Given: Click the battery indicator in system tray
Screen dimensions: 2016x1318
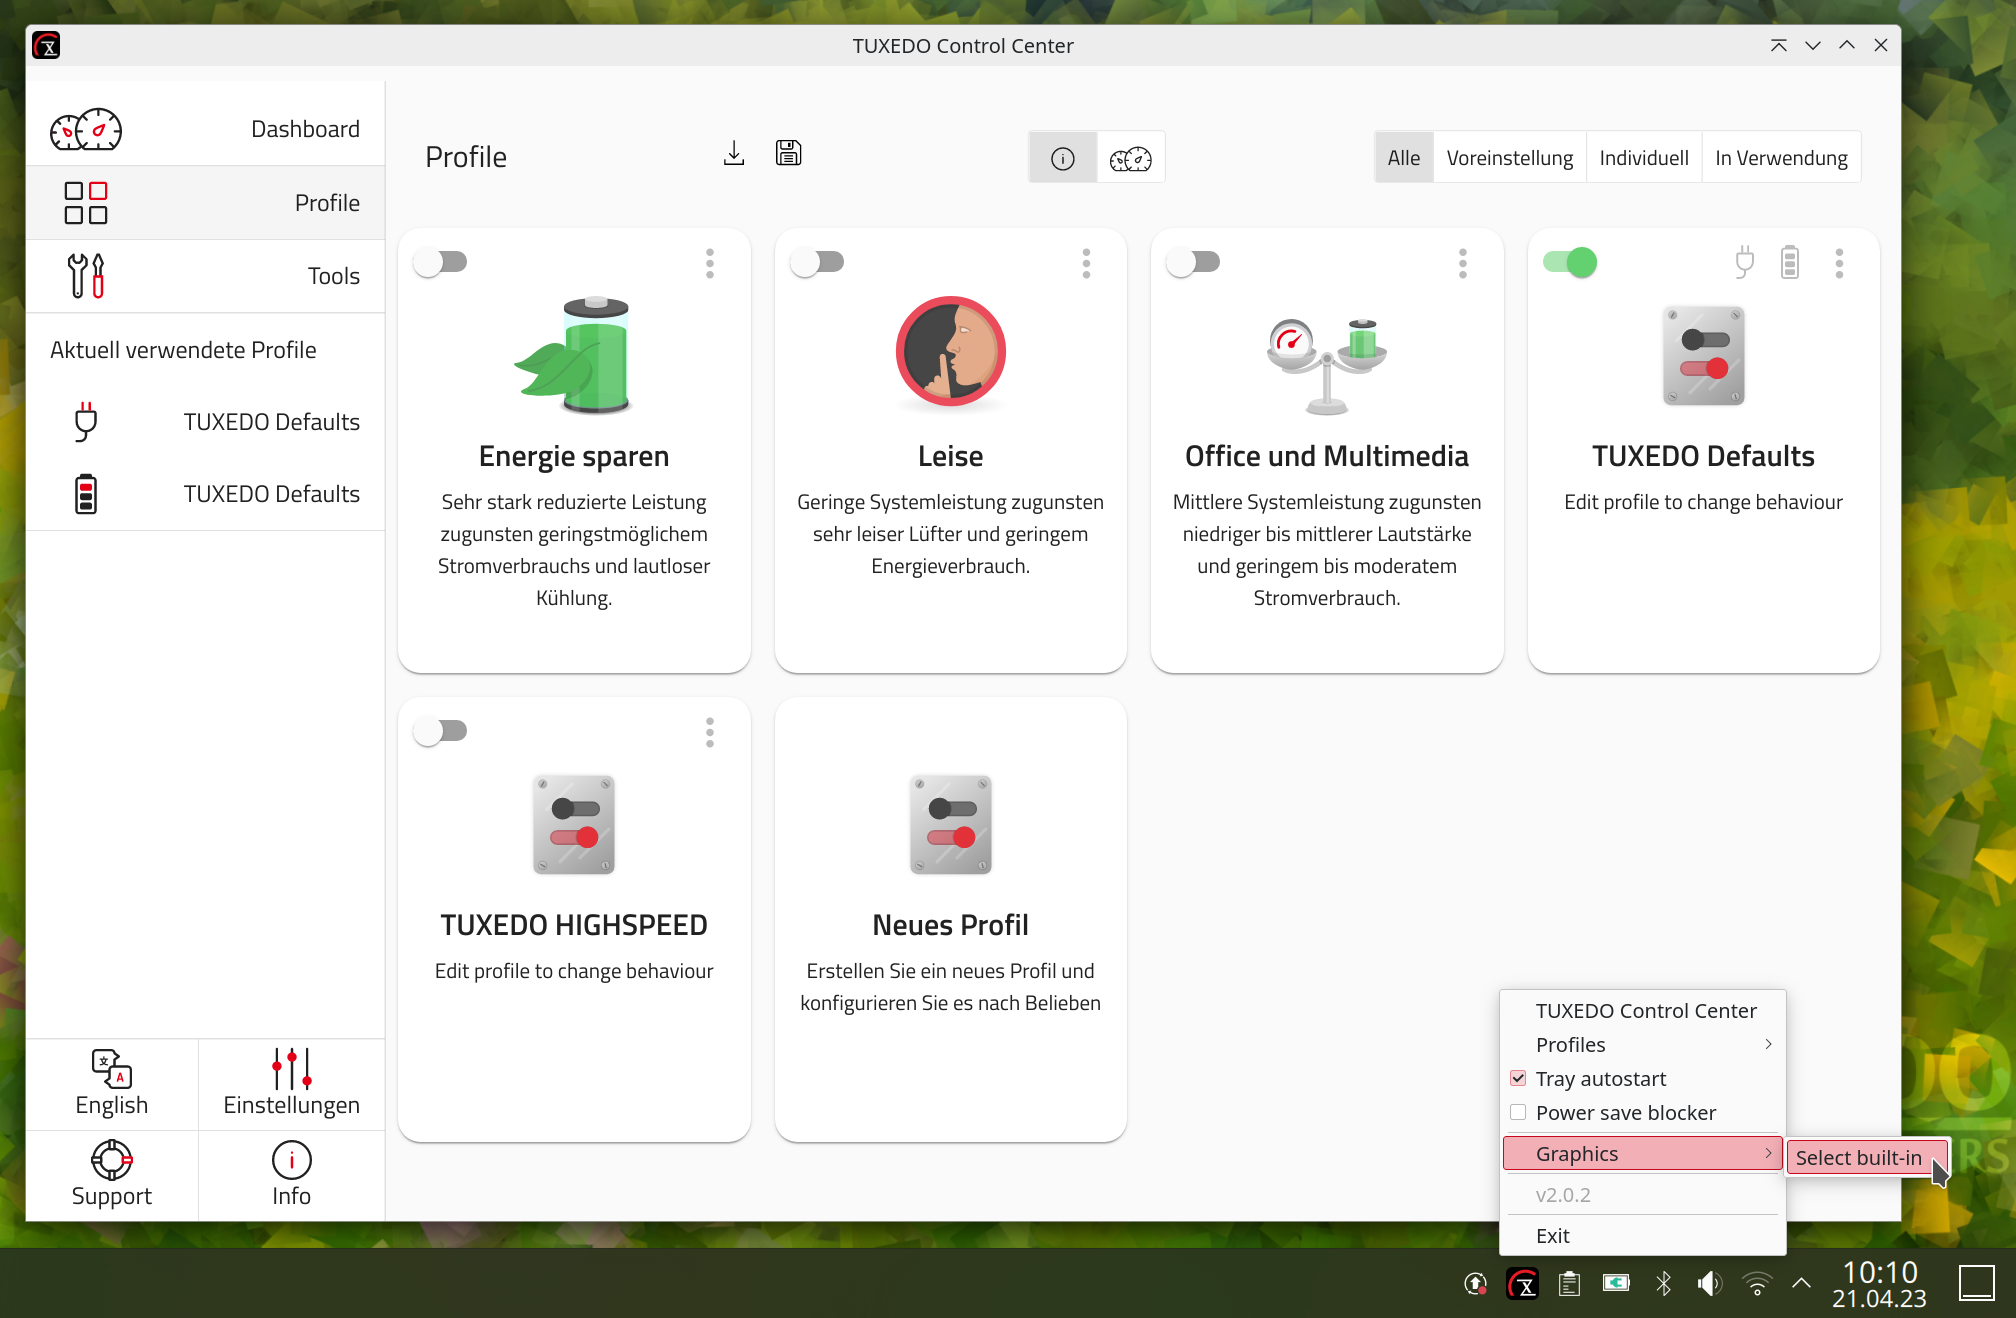Looking at the screenshot, I should 1617,1284.
